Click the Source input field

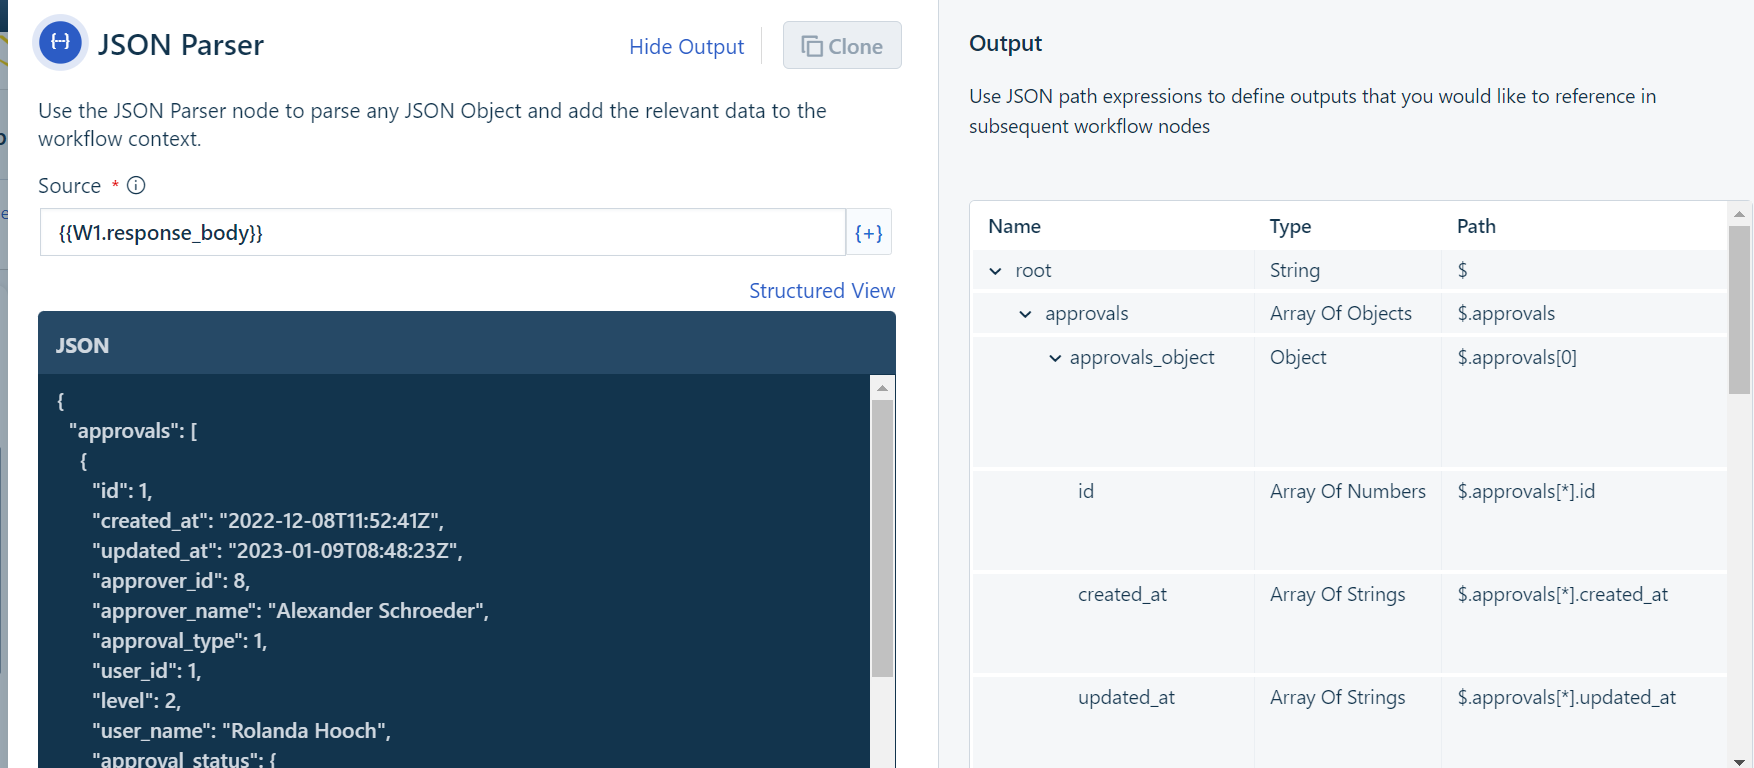[x=443, y=232]
